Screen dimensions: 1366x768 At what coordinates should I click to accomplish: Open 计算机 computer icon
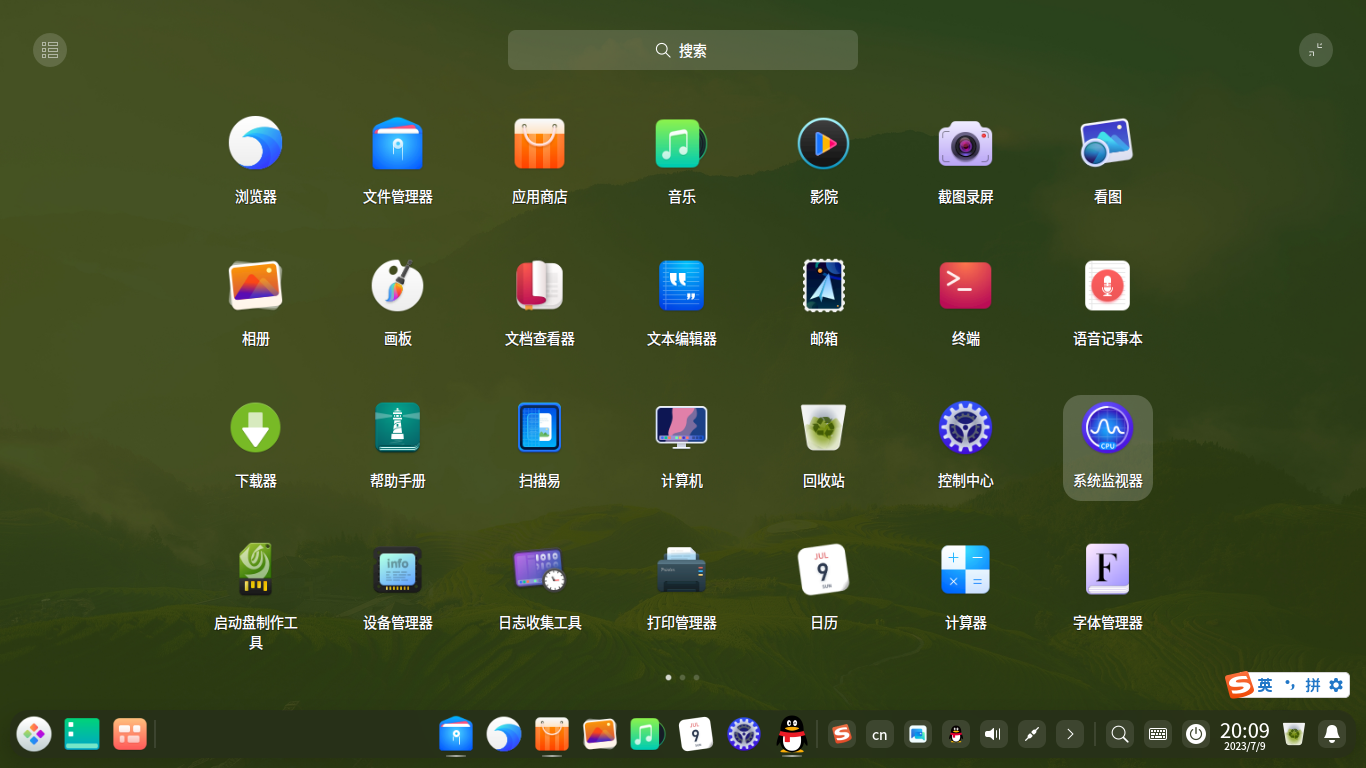click(681, 428)
